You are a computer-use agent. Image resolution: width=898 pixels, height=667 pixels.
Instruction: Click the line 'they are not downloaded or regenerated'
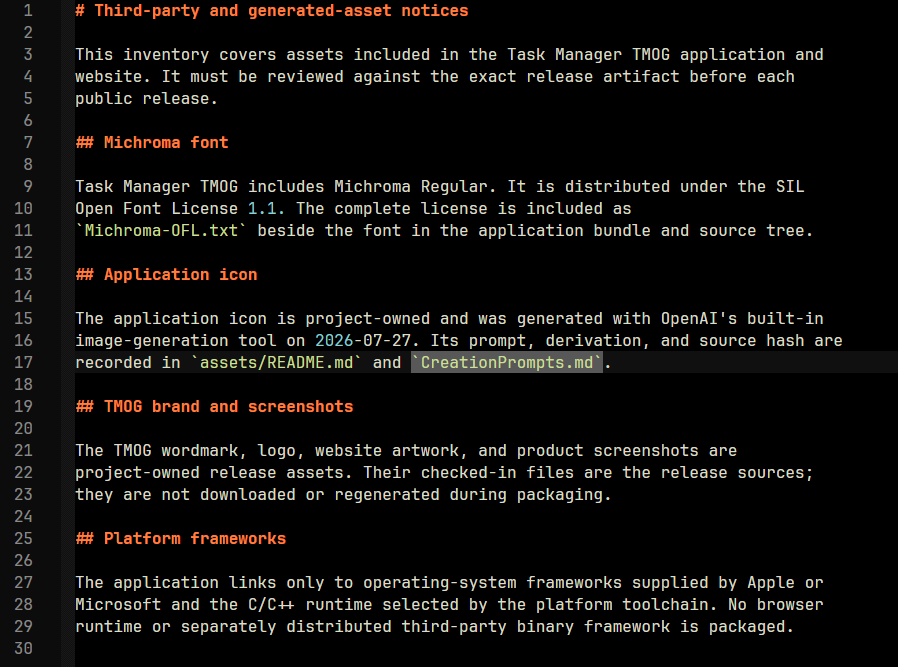pos(344,495)
